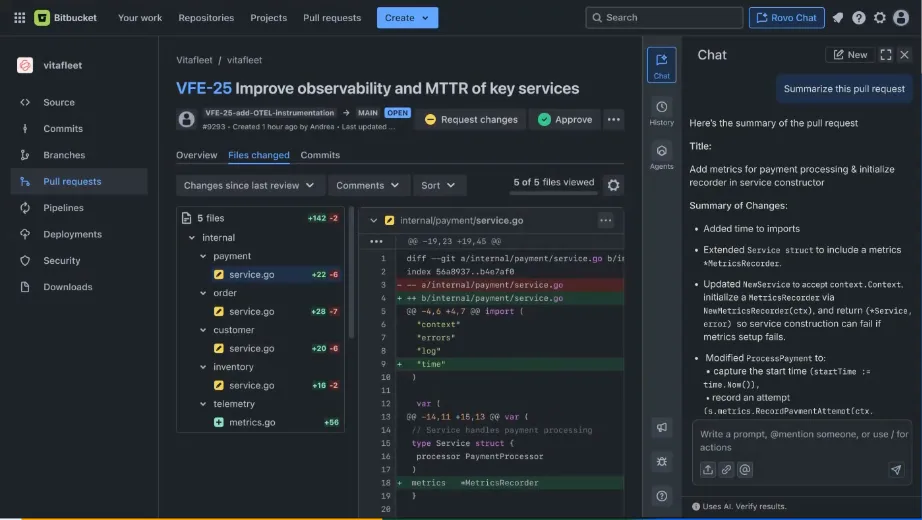Collapse the inventory folder
This screenshot has height=520, width=922.
tap(203, 367)
